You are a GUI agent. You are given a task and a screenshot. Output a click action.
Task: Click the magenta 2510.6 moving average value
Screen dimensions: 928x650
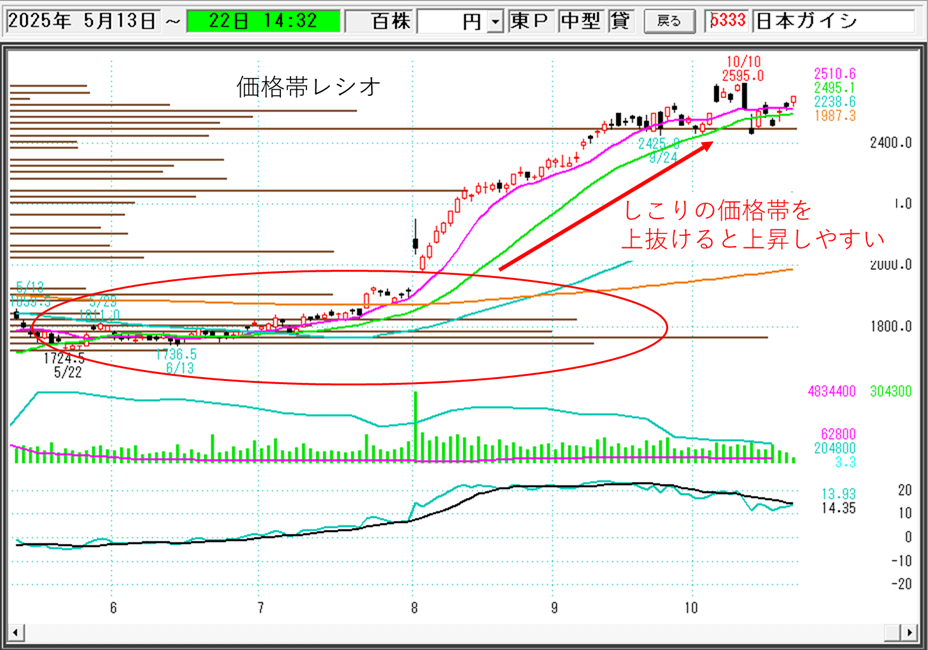[834, 74]
